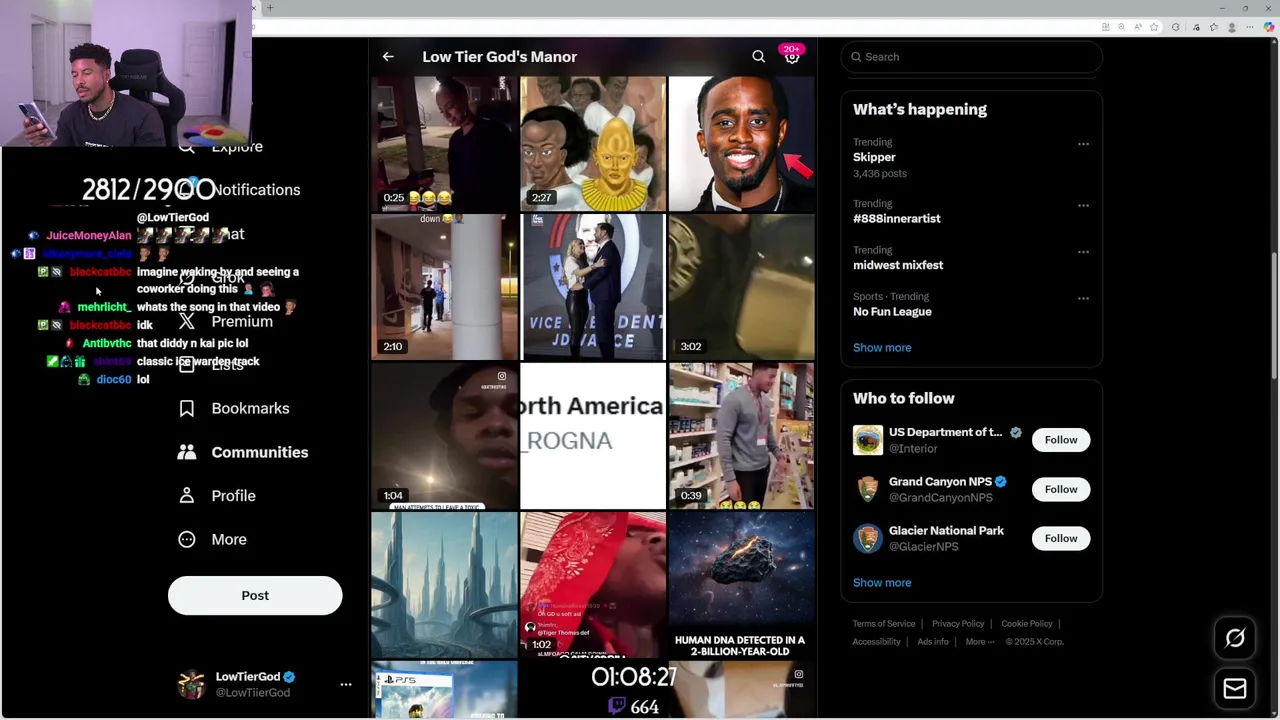Open the 0:39 store video thumbnail
1280x720 pixels.
coord(741,436)
